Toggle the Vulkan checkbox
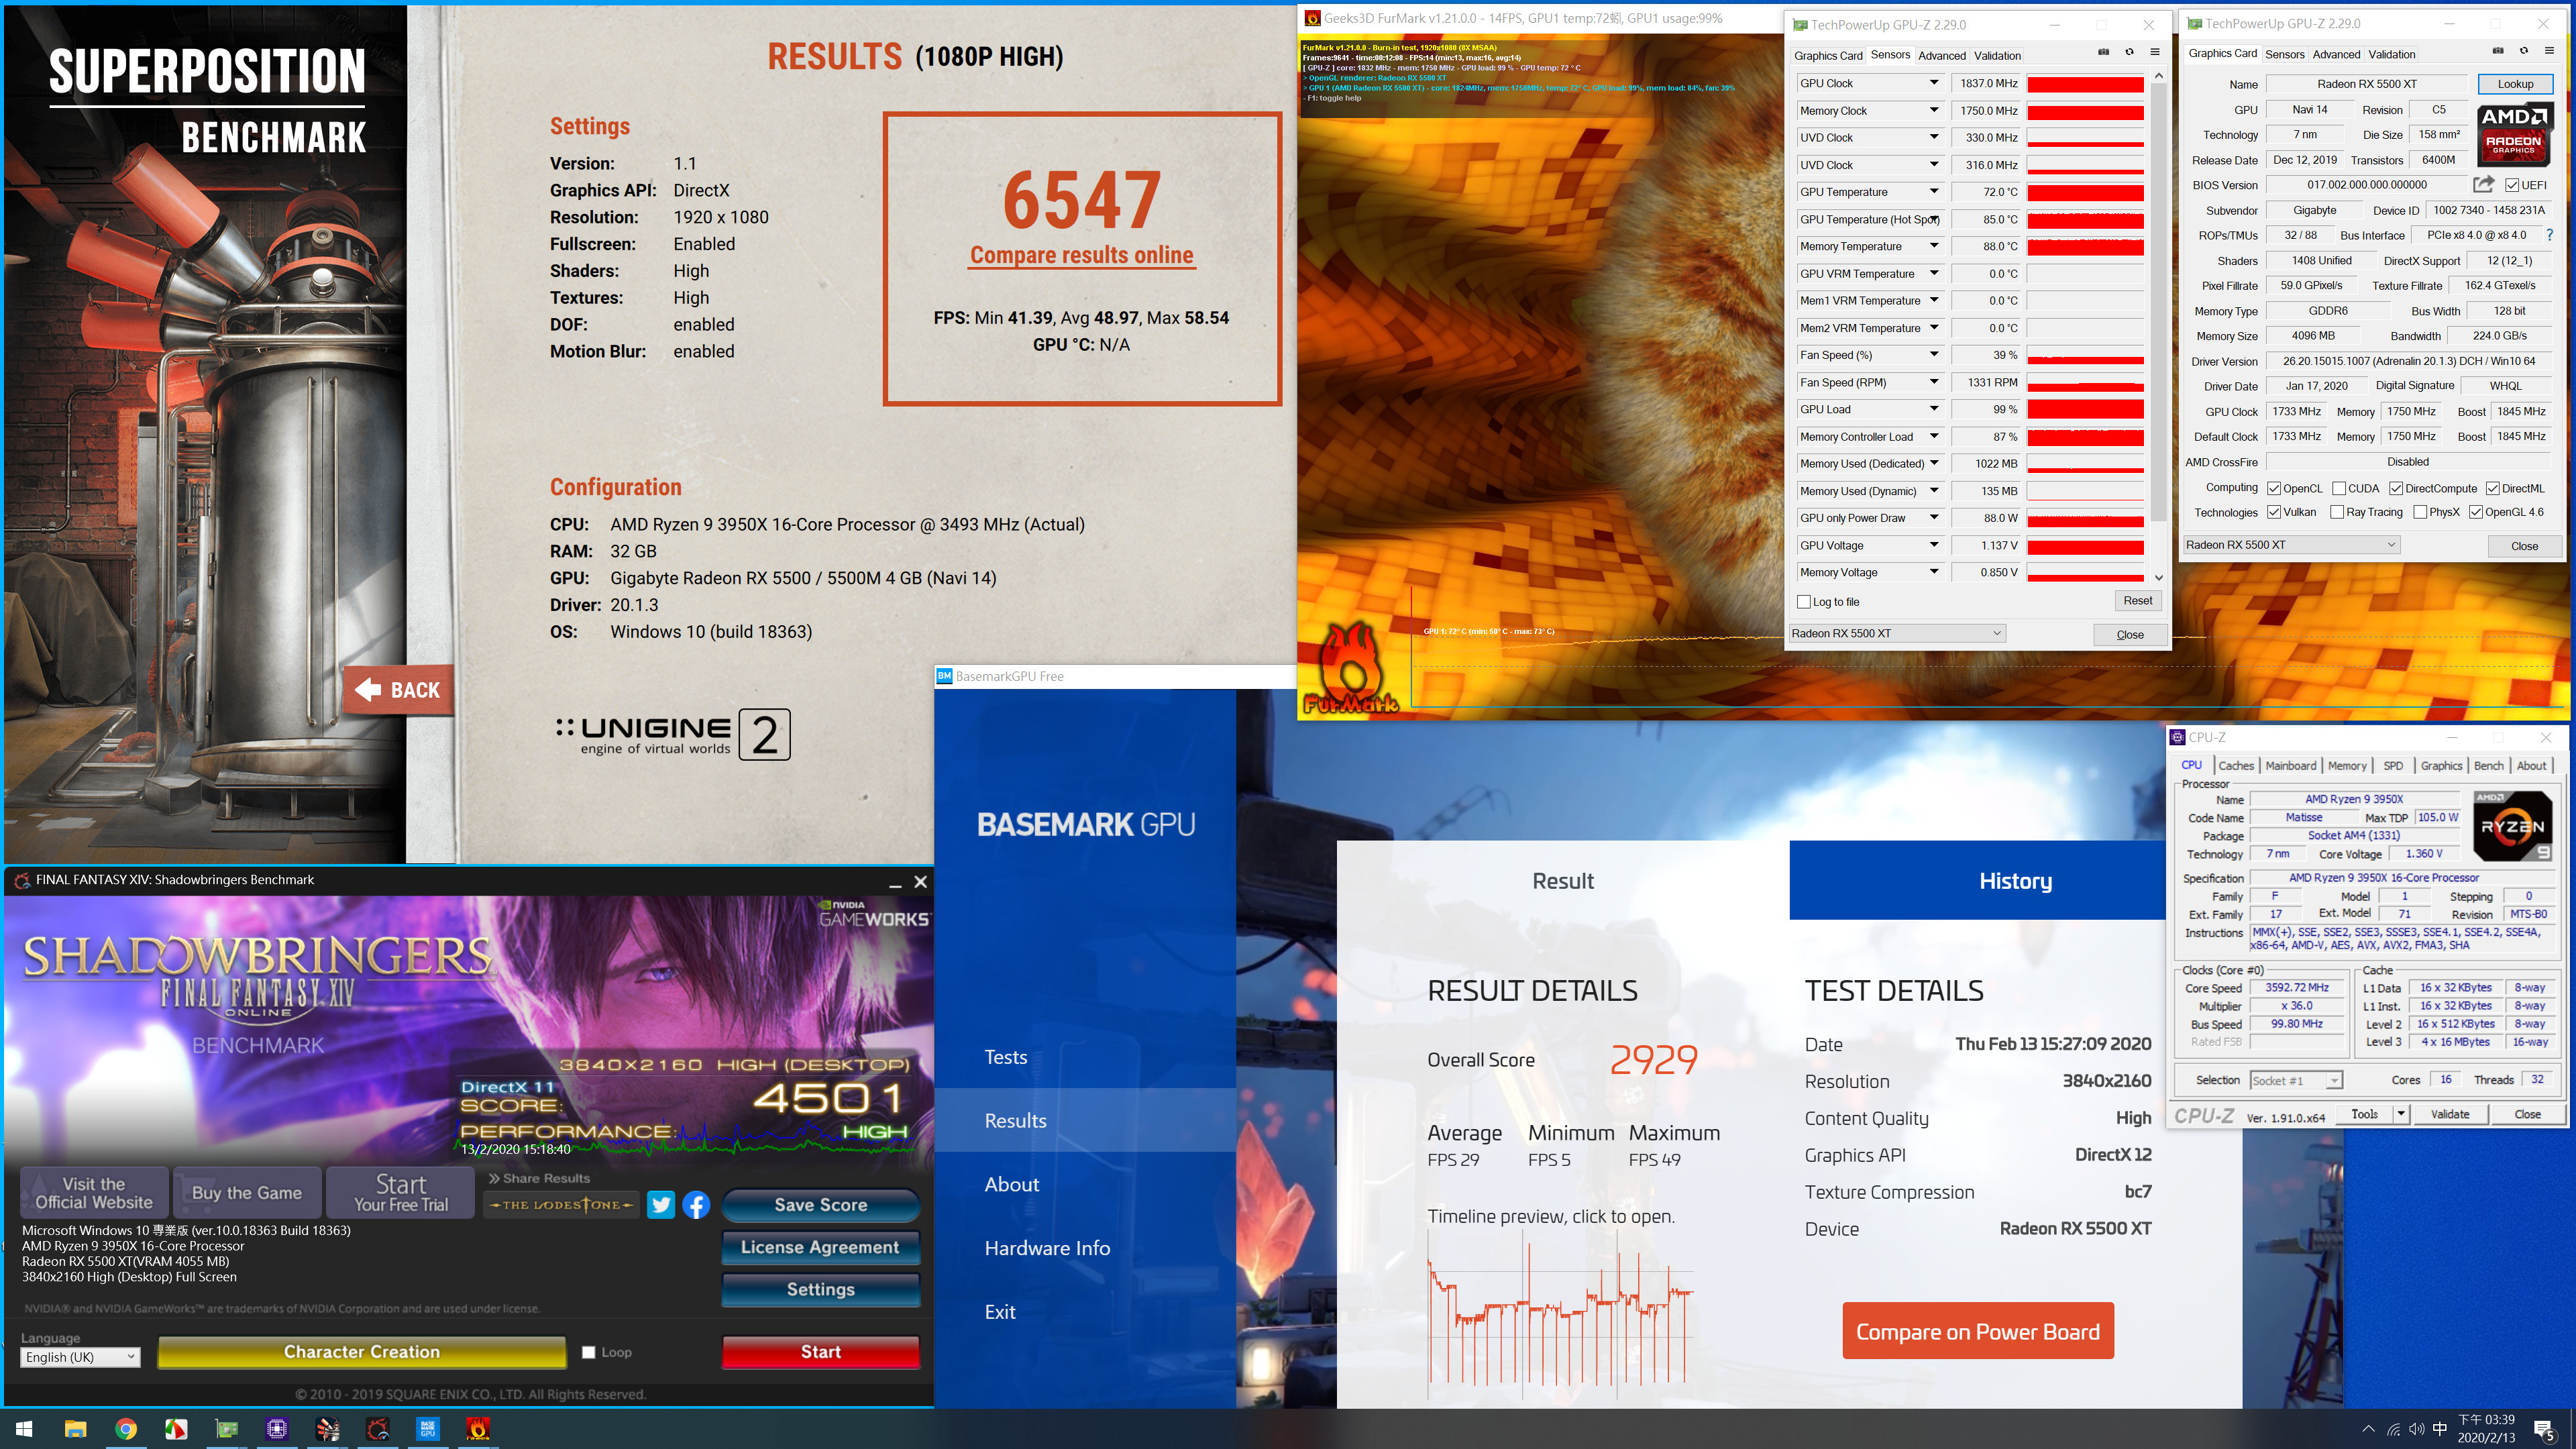The image size is (2576, 1449). [x=2274, y=512]
